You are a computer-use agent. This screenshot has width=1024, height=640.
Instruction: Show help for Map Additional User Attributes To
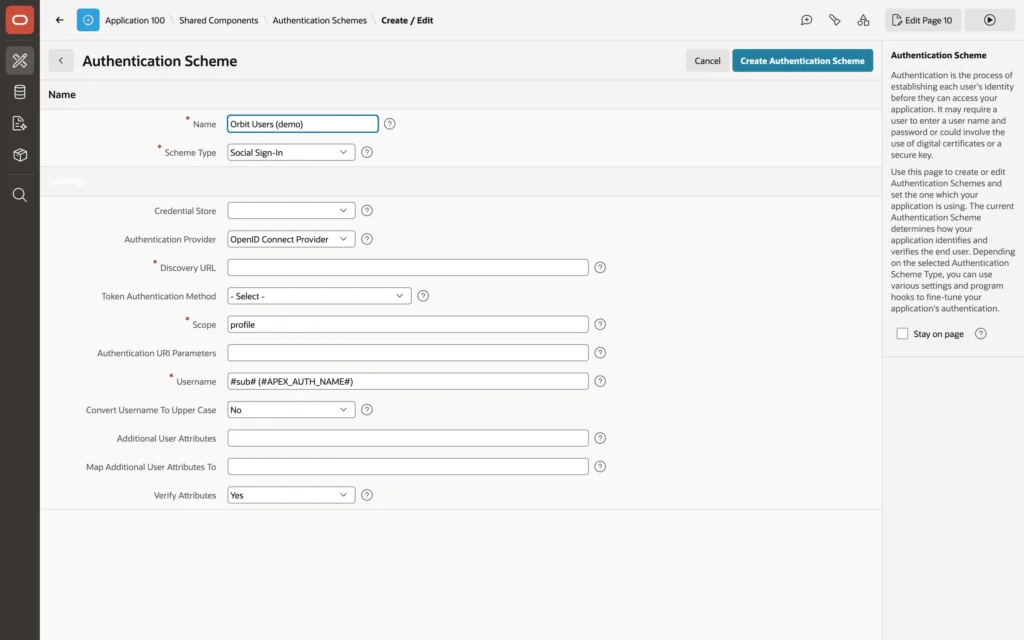600,466
